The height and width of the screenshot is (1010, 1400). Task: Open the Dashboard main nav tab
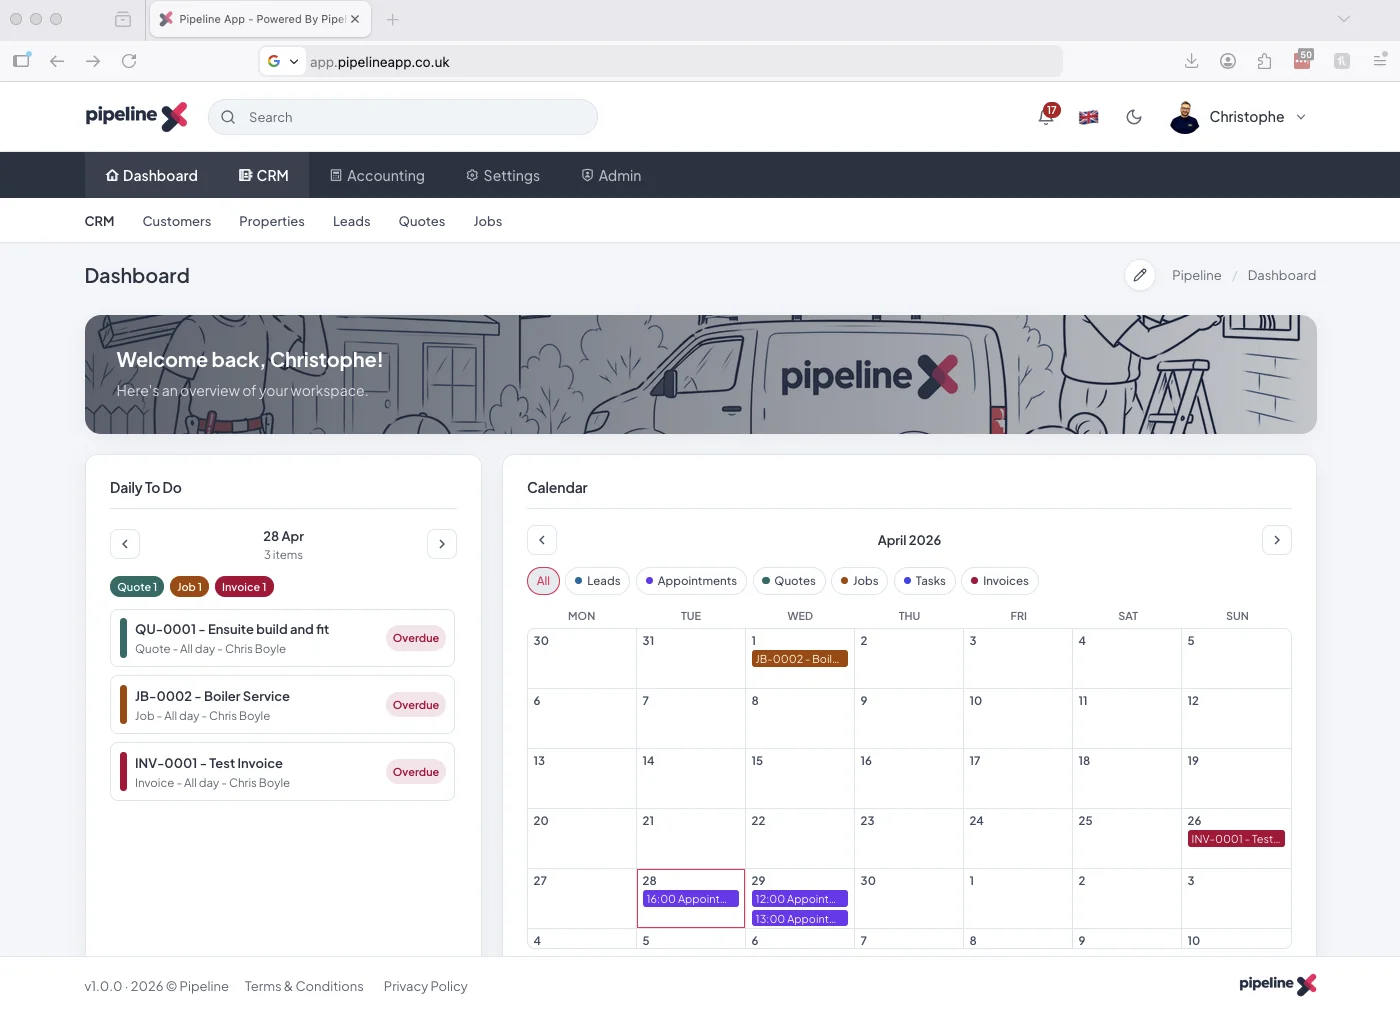point(152,176)
